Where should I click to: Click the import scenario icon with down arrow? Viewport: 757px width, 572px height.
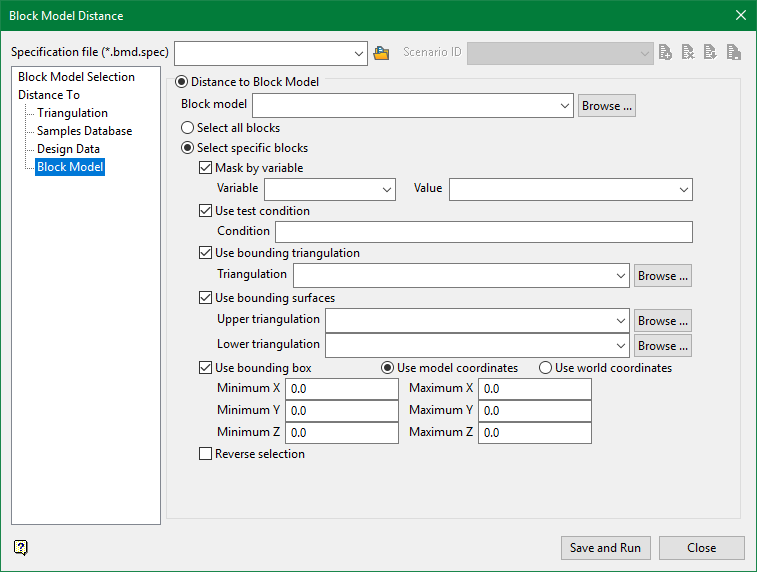click(711, 53)
